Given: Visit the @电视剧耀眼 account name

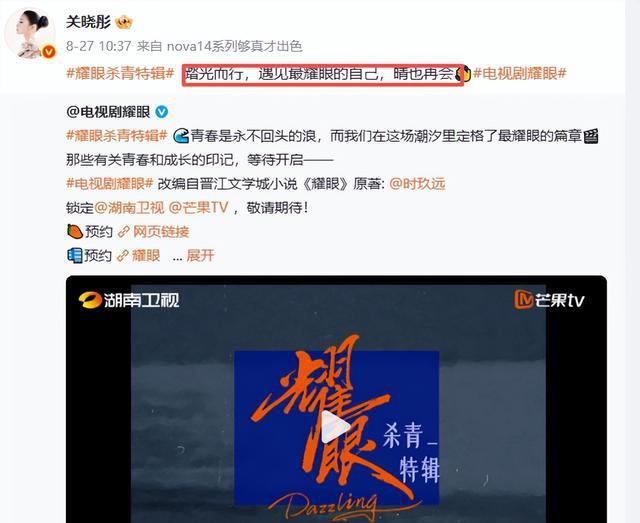Looking at the screenshot, I should pyautogui.click(x=108, y=111).
